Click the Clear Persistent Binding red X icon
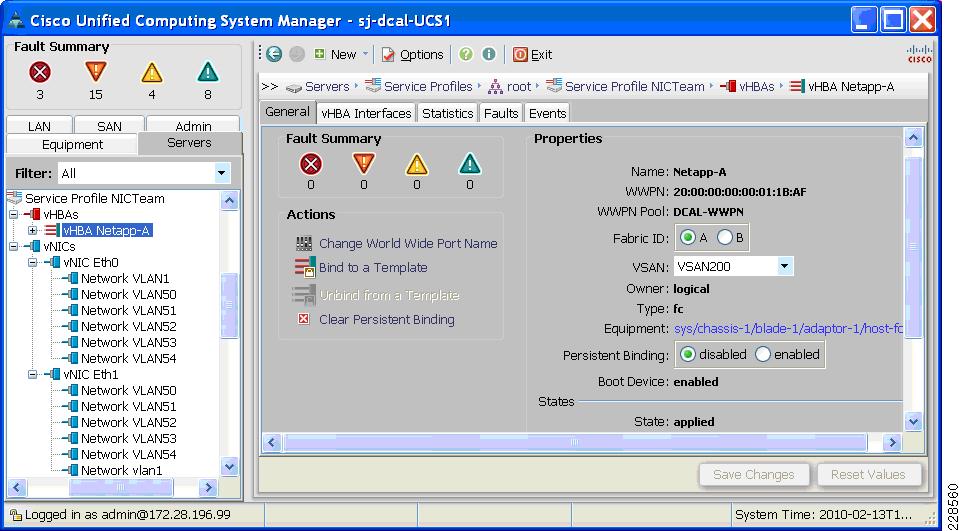This screenshot has height=531, width=959. pyautogui.click(x=303, y=319)
